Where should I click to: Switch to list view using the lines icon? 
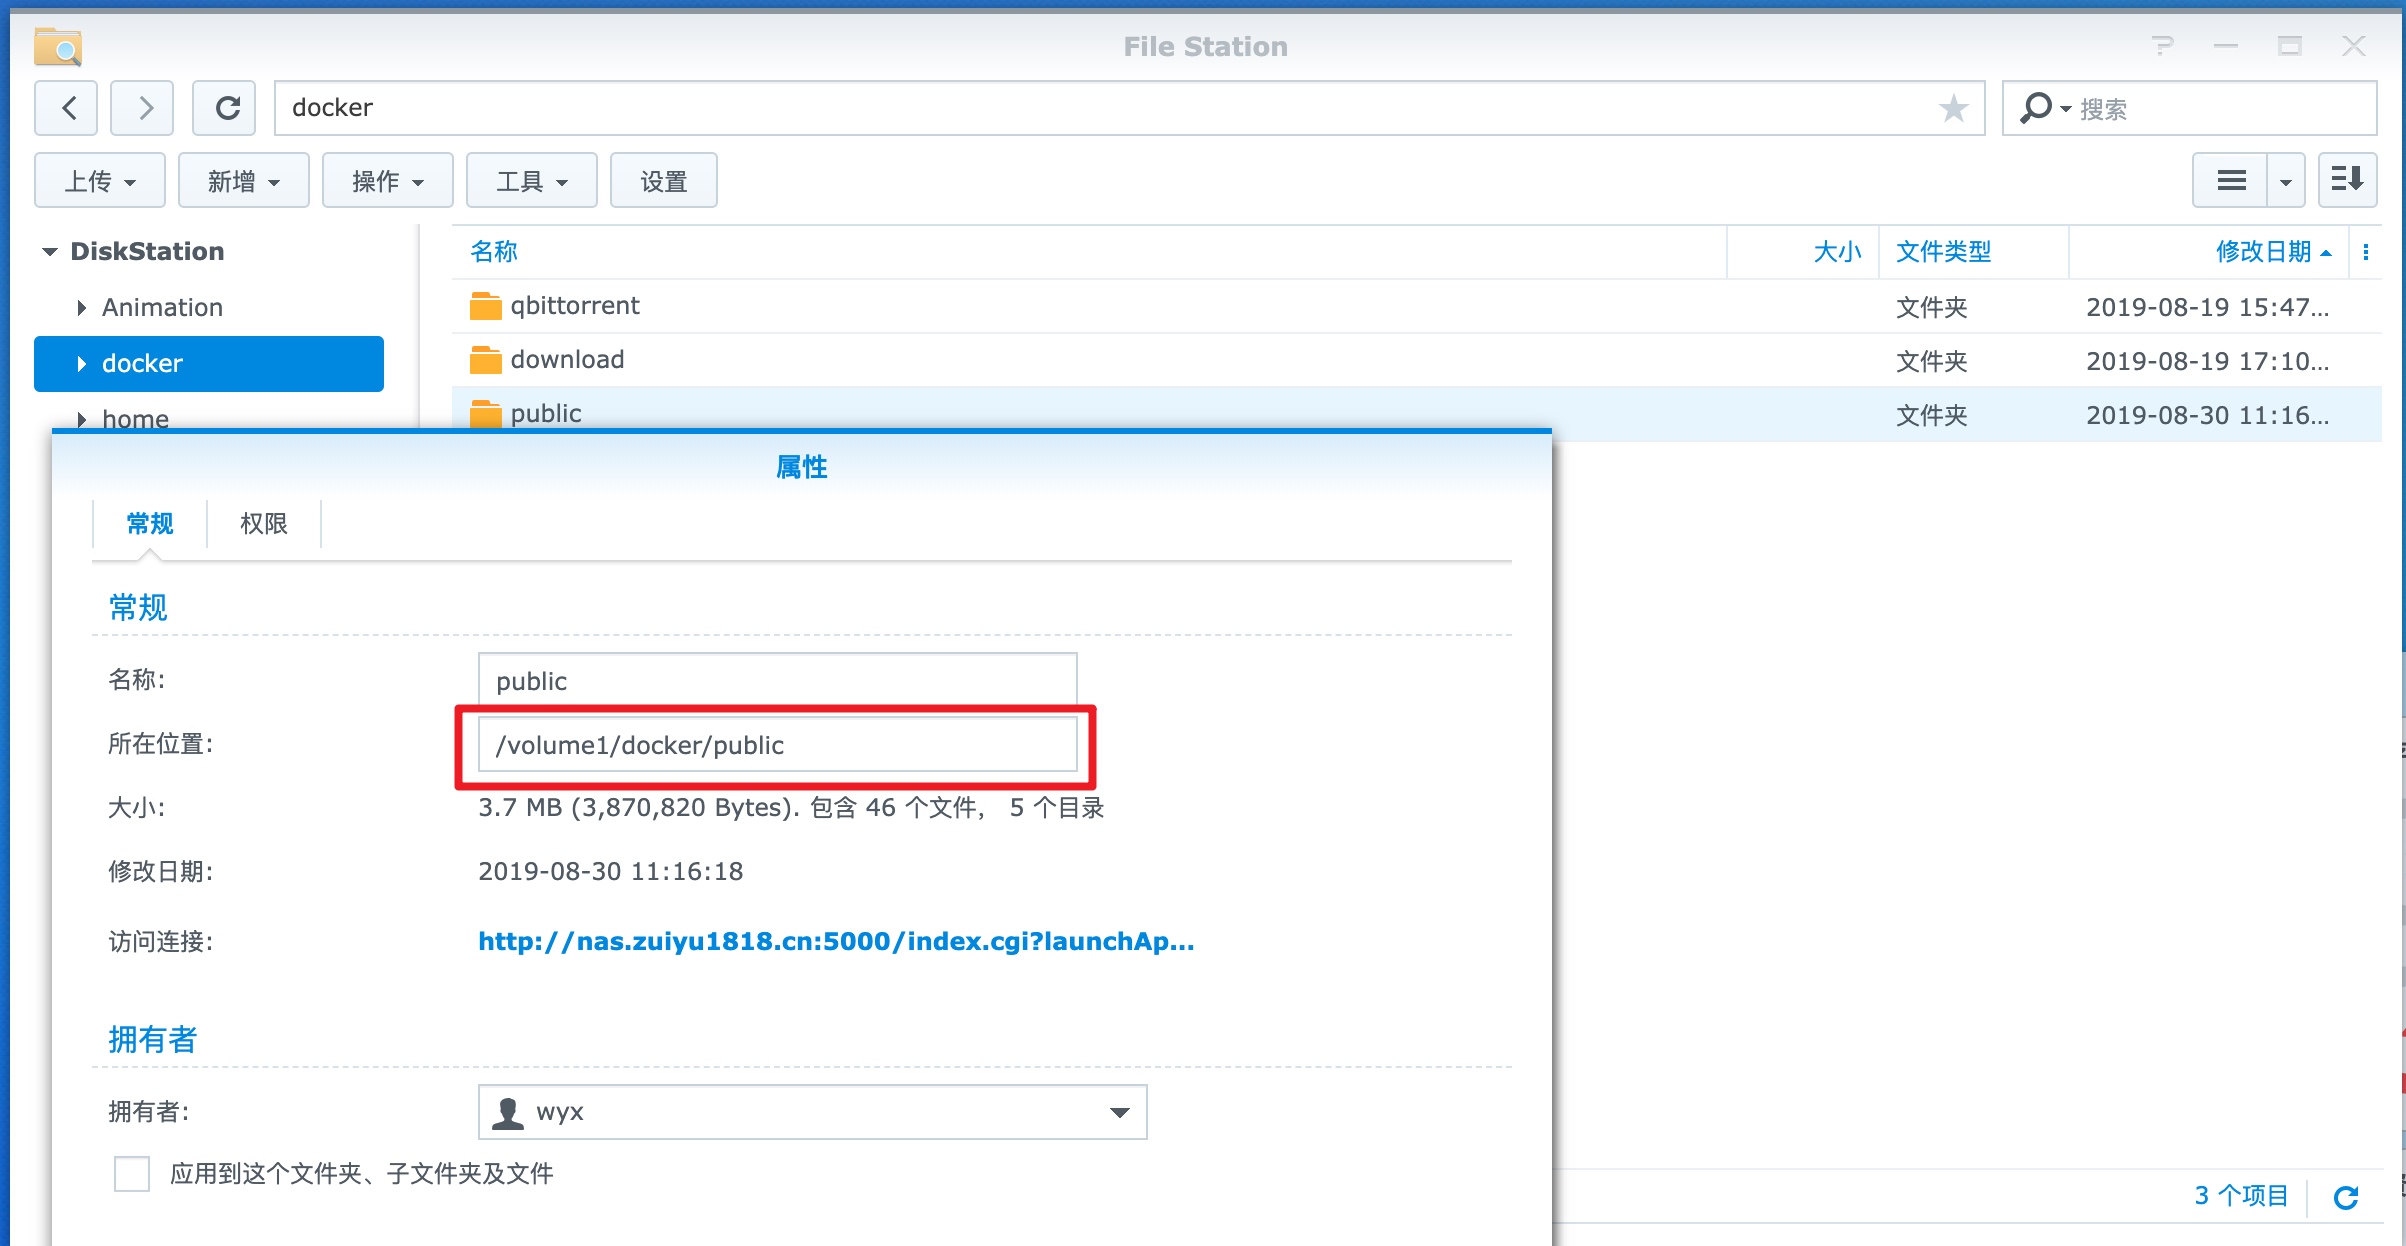[x=2231, y=181]
